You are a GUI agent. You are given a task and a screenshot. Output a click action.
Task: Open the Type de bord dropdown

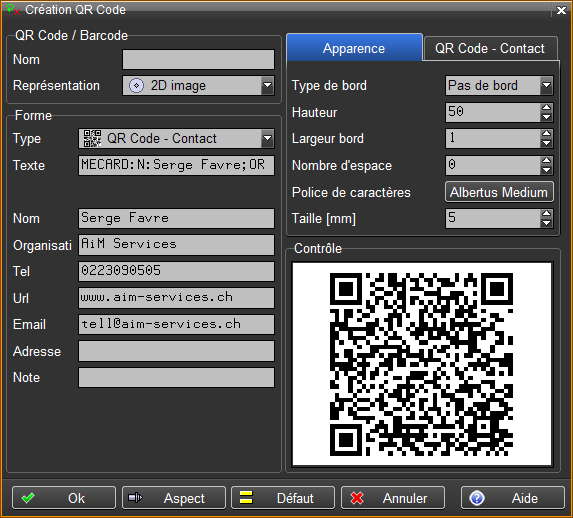tap(546, 86)
